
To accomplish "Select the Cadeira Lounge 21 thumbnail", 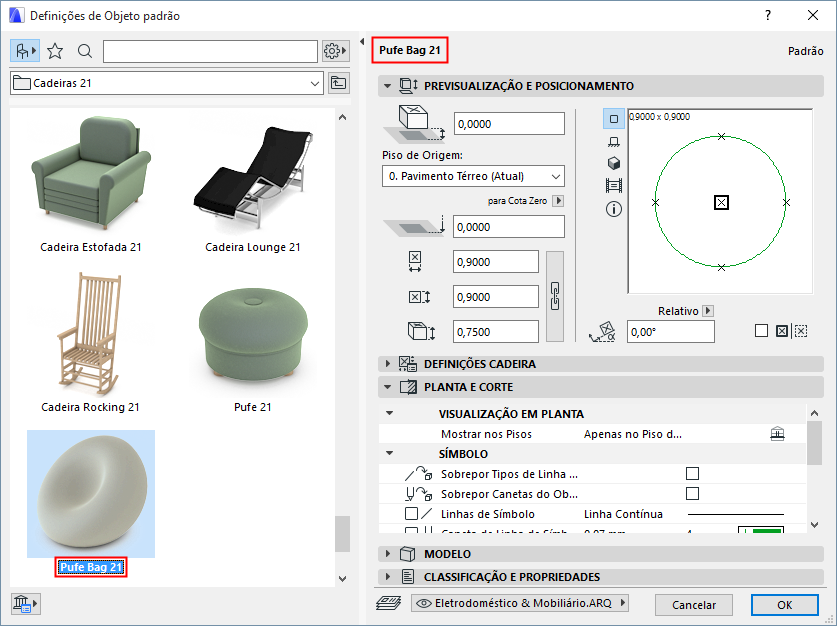I will coord(252,185).
